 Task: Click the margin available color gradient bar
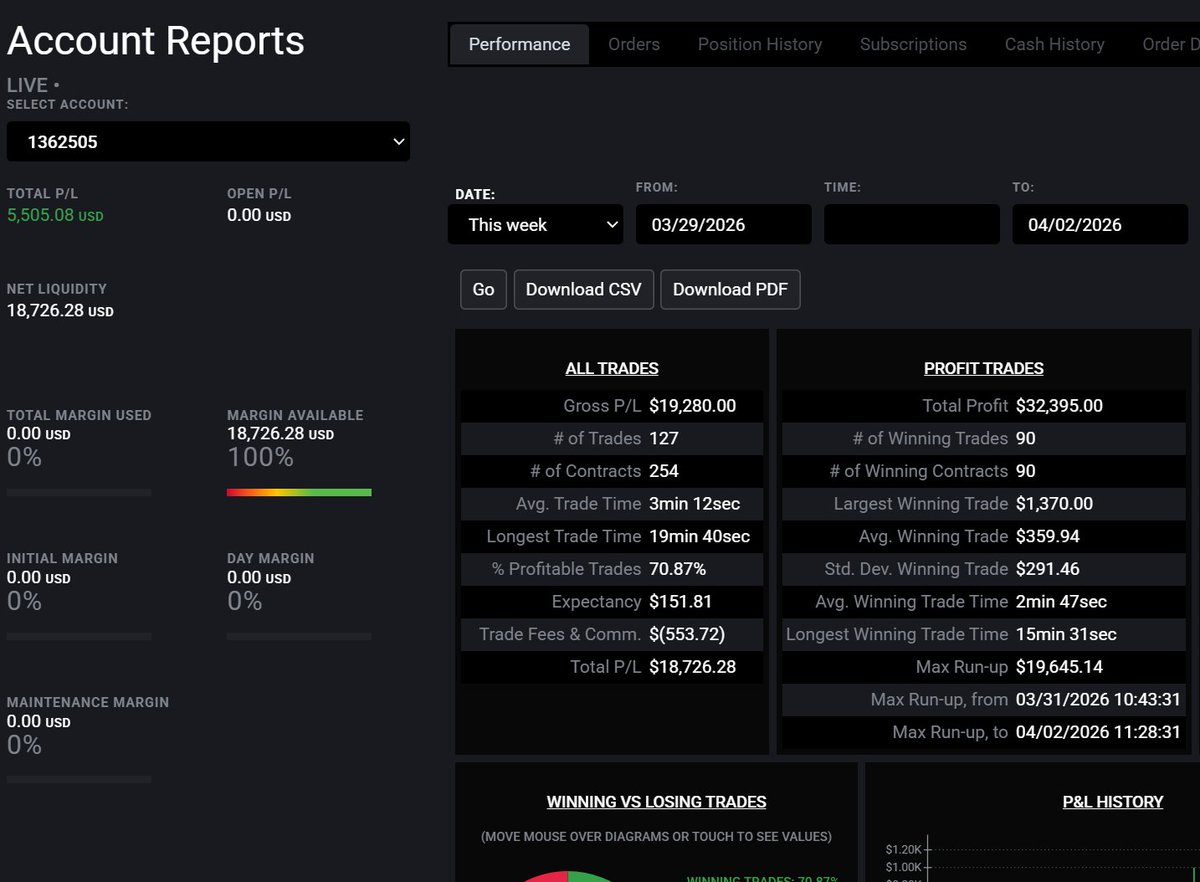pos(299,492)
